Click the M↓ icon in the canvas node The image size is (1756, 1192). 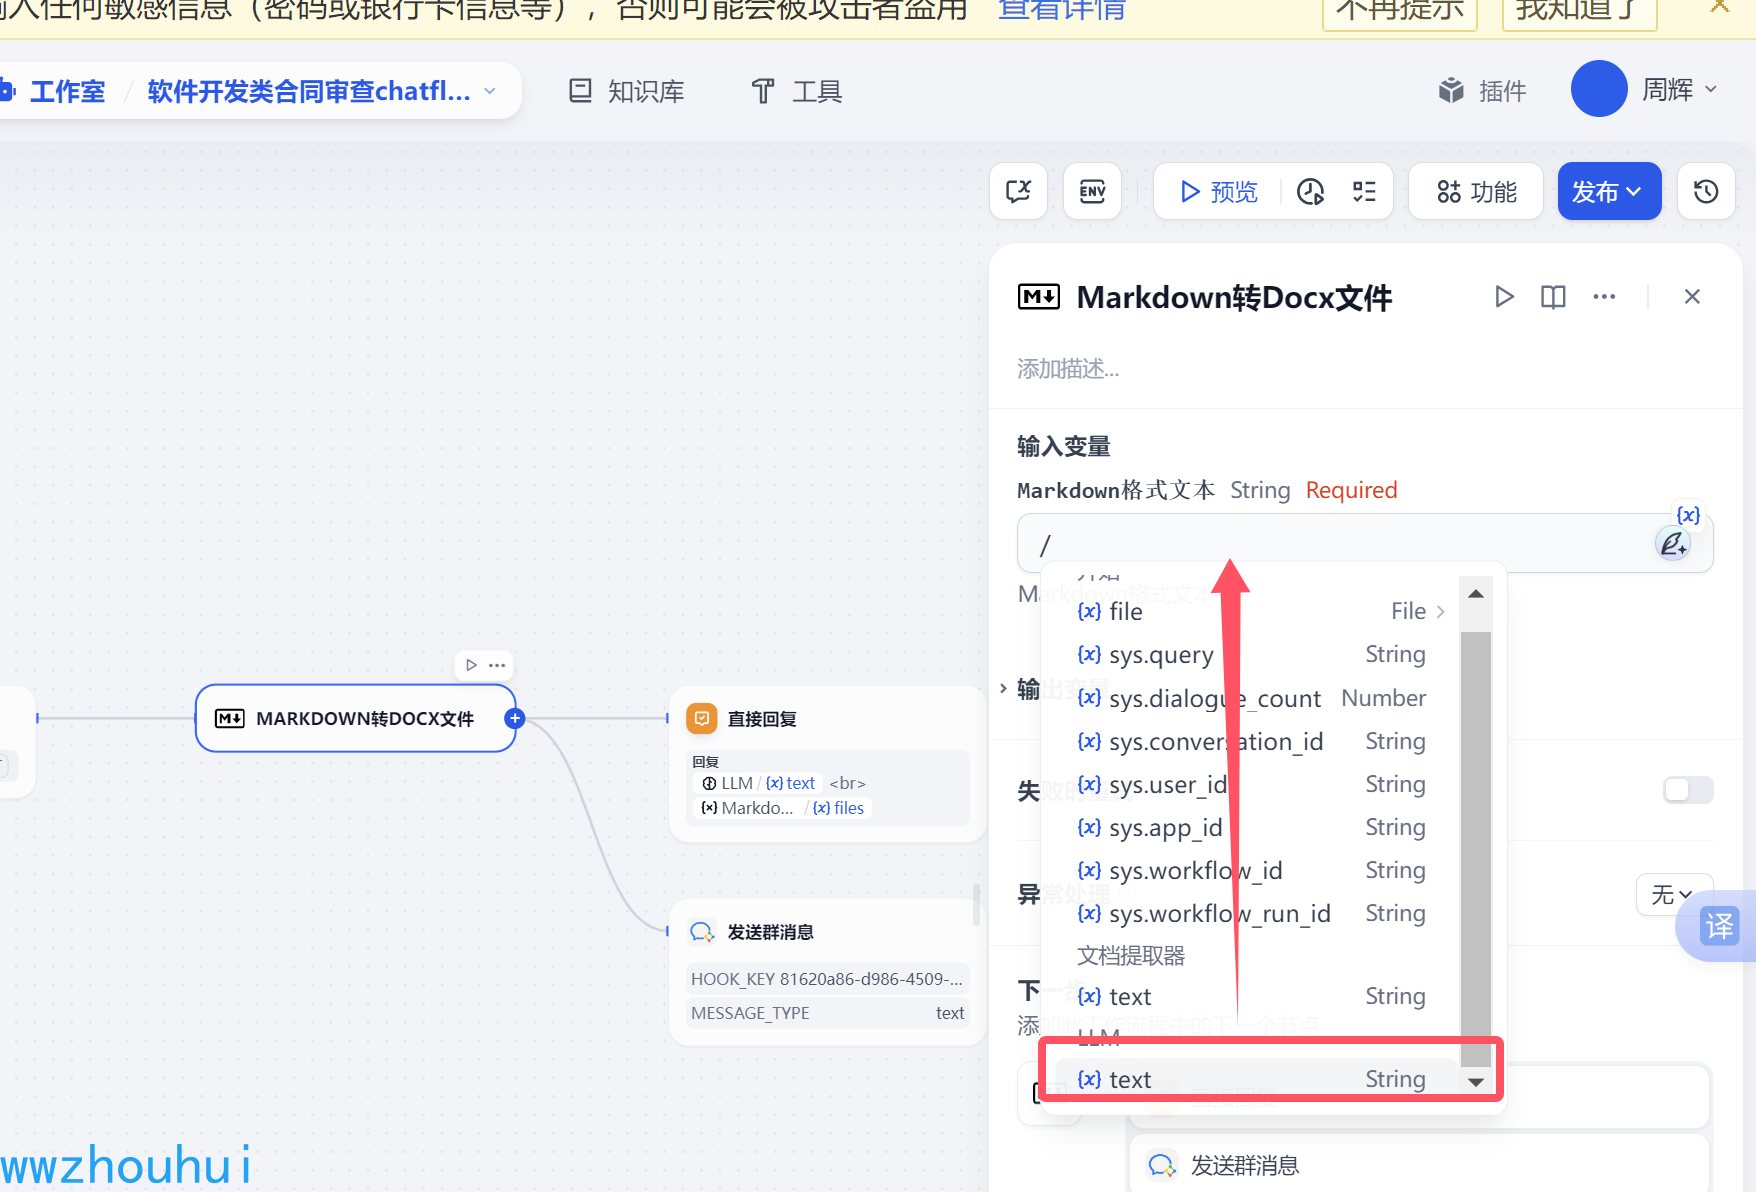tap(230, 718)
